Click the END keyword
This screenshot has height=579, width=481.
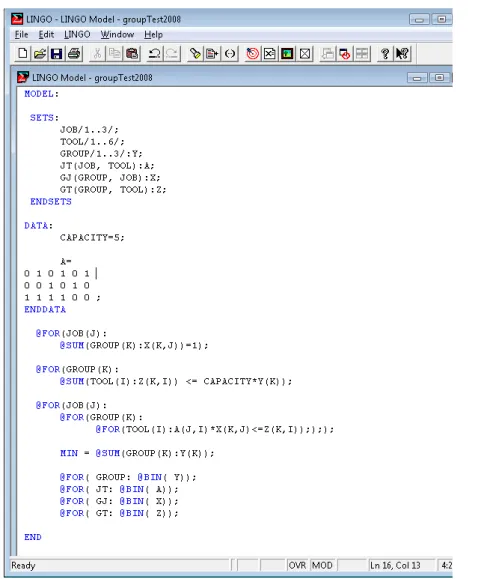tap(32, 537)
